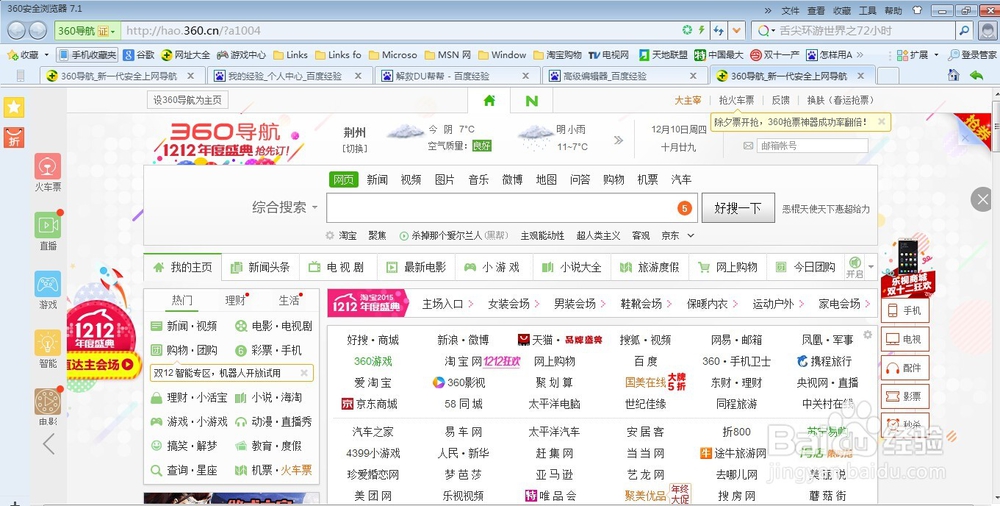Click the green N icon tab
1000x506 pixels.
coord(531,101)
